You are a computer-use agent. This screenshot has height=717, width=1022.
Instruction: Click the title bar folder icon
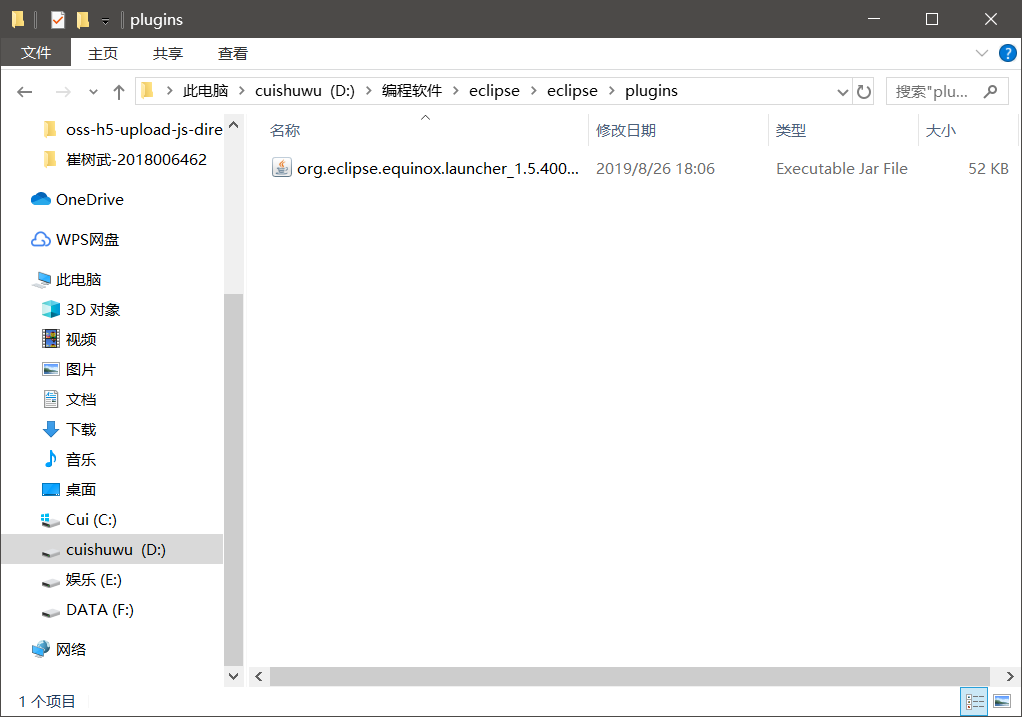pos(18,20)
